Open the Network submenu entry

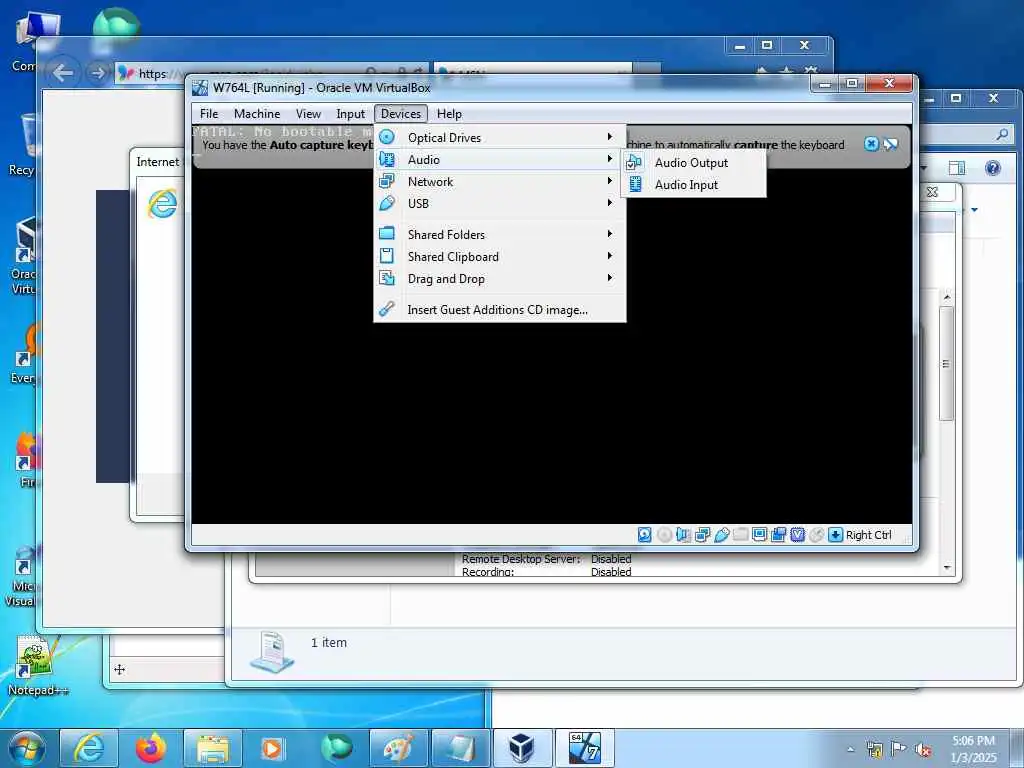500,182
